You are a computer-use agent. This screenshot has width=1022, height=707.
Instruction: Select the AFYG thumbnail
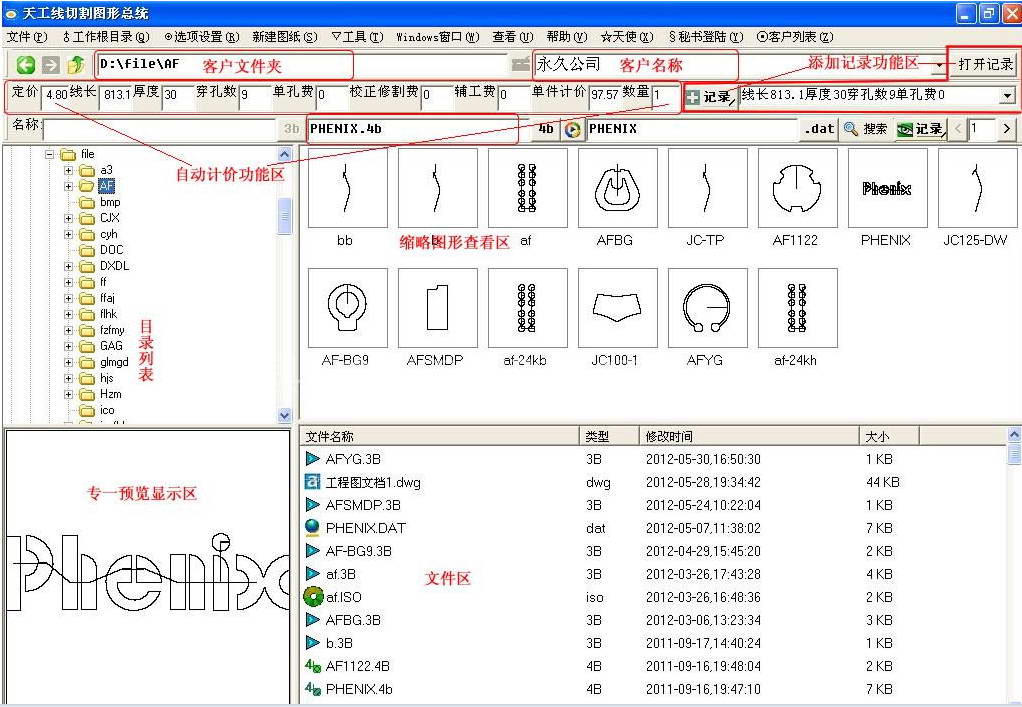click(x=707, y=308)
